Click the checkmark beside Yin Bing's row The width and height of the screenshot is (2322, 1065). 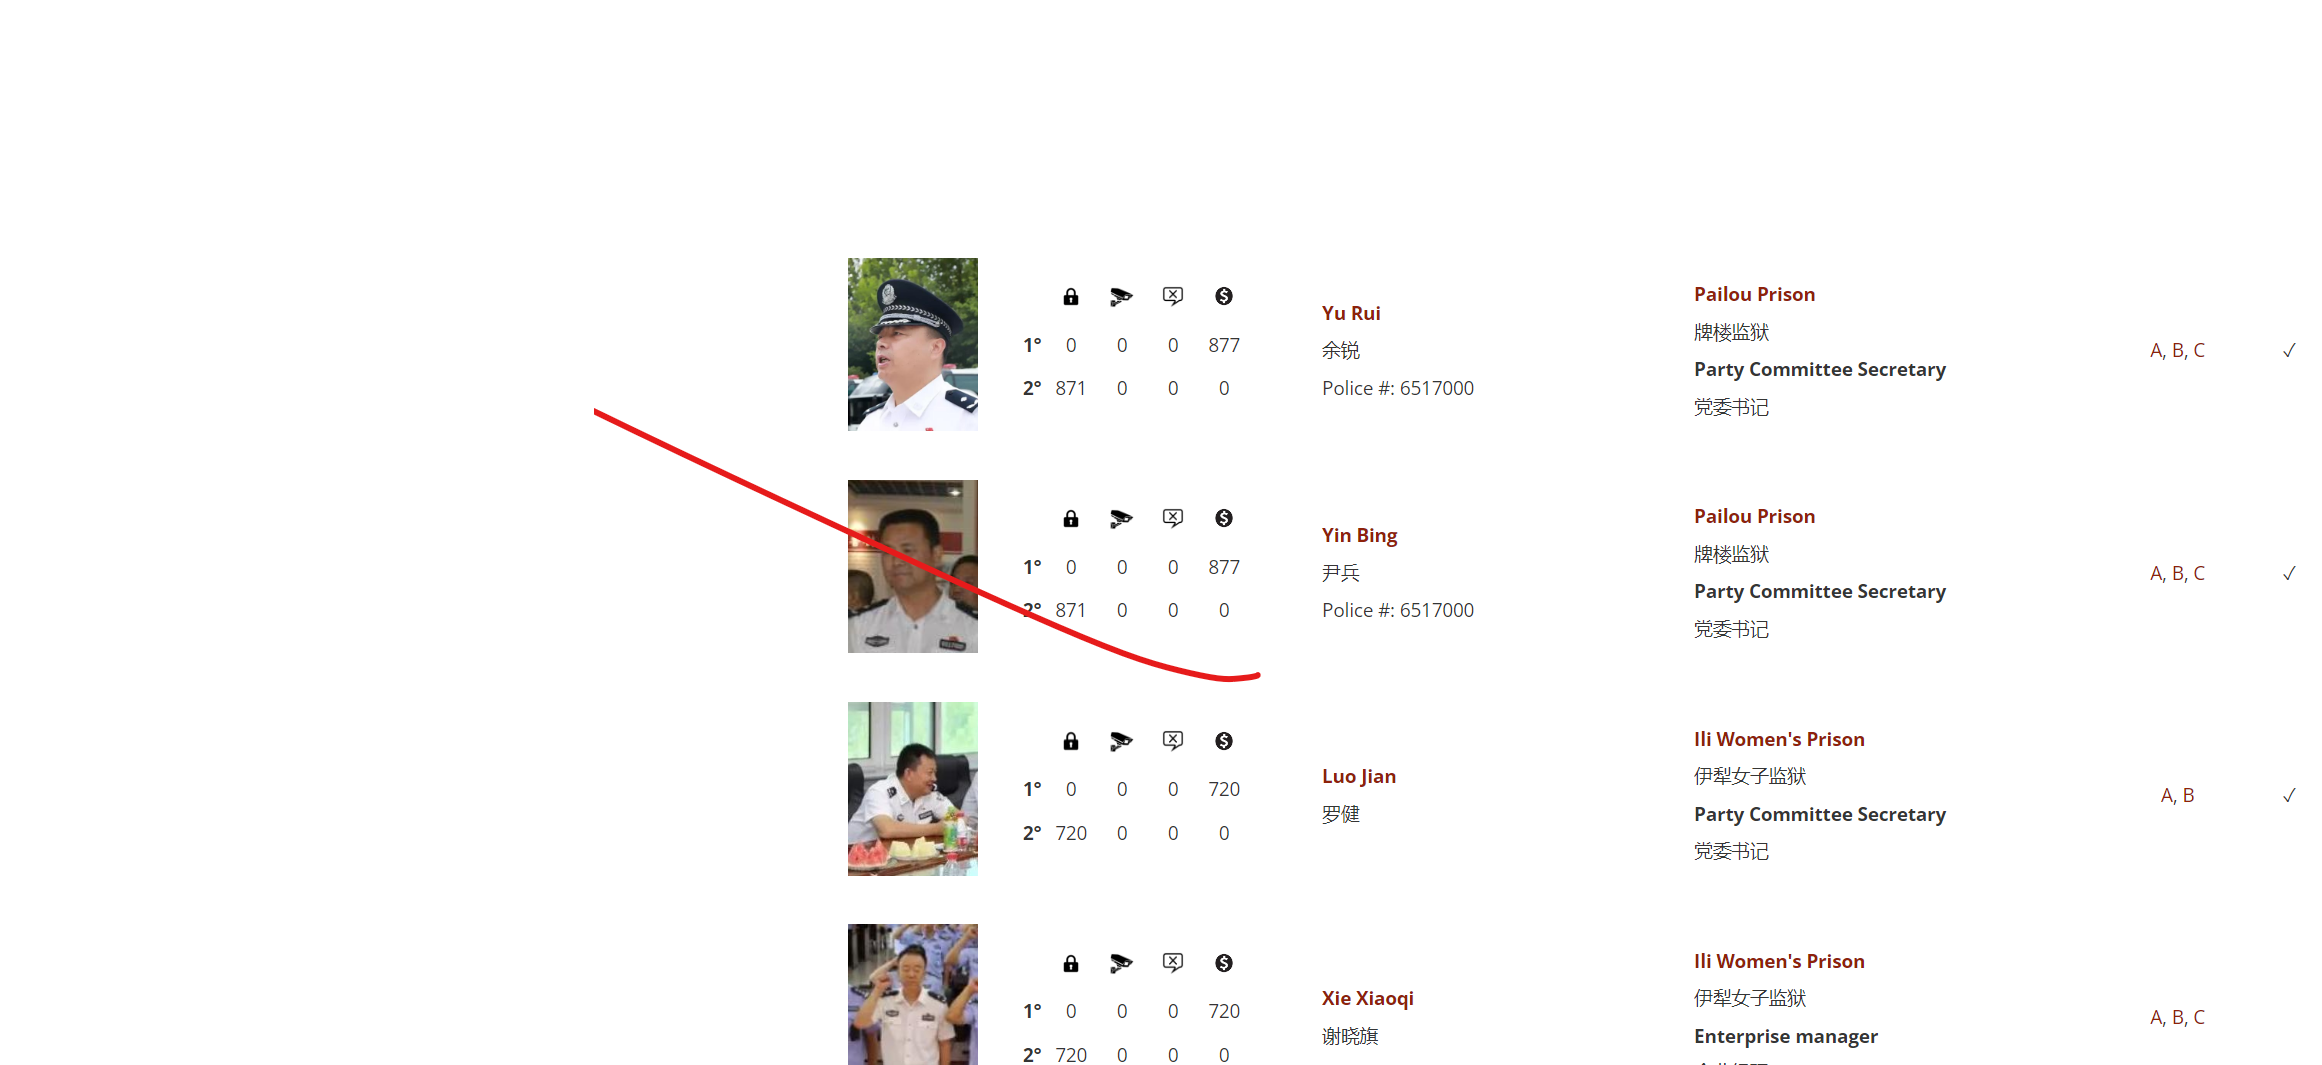(2289, 573)
